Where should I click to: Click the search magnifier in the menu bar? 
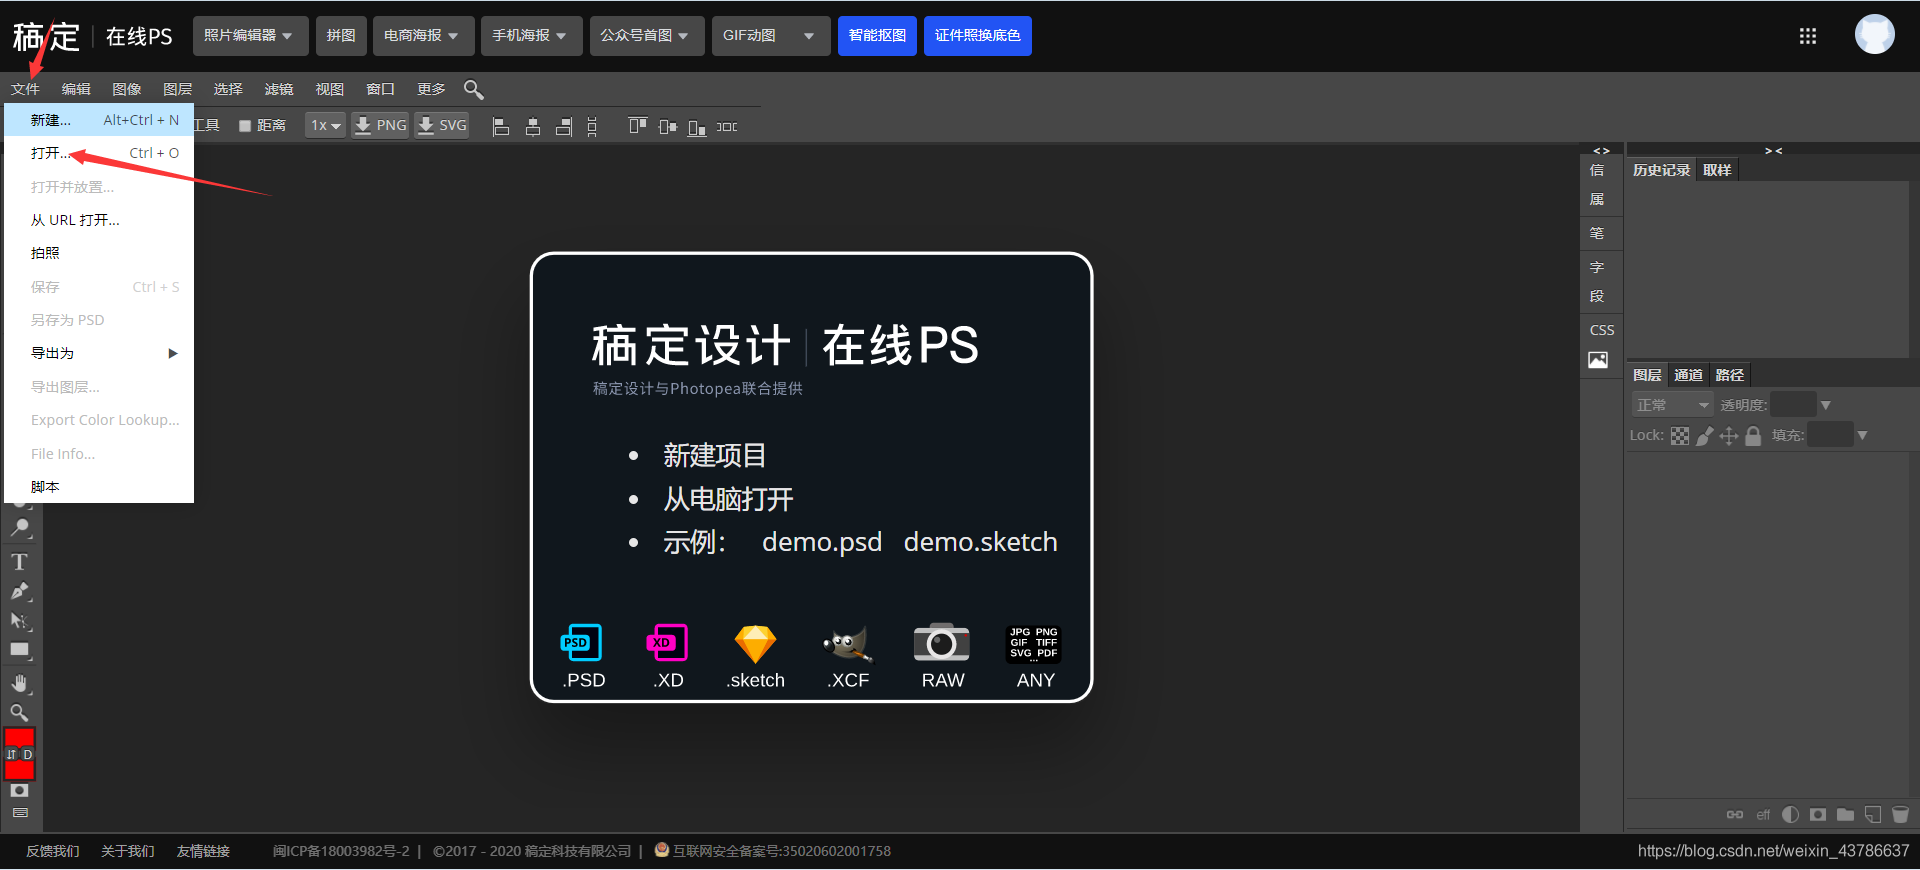pyautogui.click(x=474, y=90)
